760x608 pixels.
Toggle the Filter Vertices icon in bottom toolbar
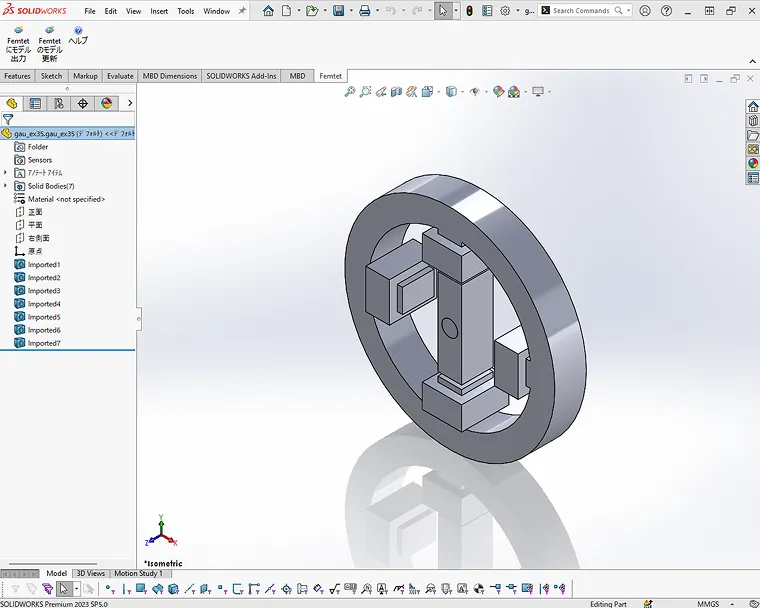110,589
